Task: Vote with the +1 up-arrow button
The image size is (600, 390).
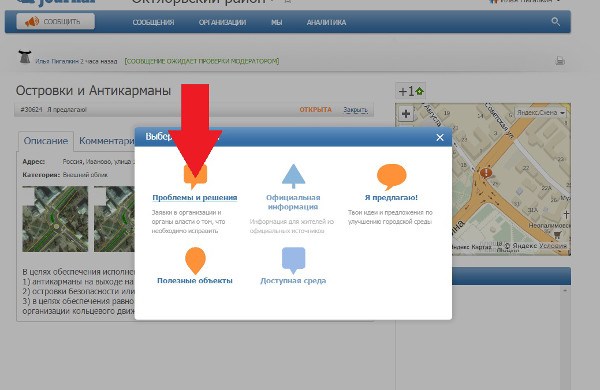Action: 411,91
